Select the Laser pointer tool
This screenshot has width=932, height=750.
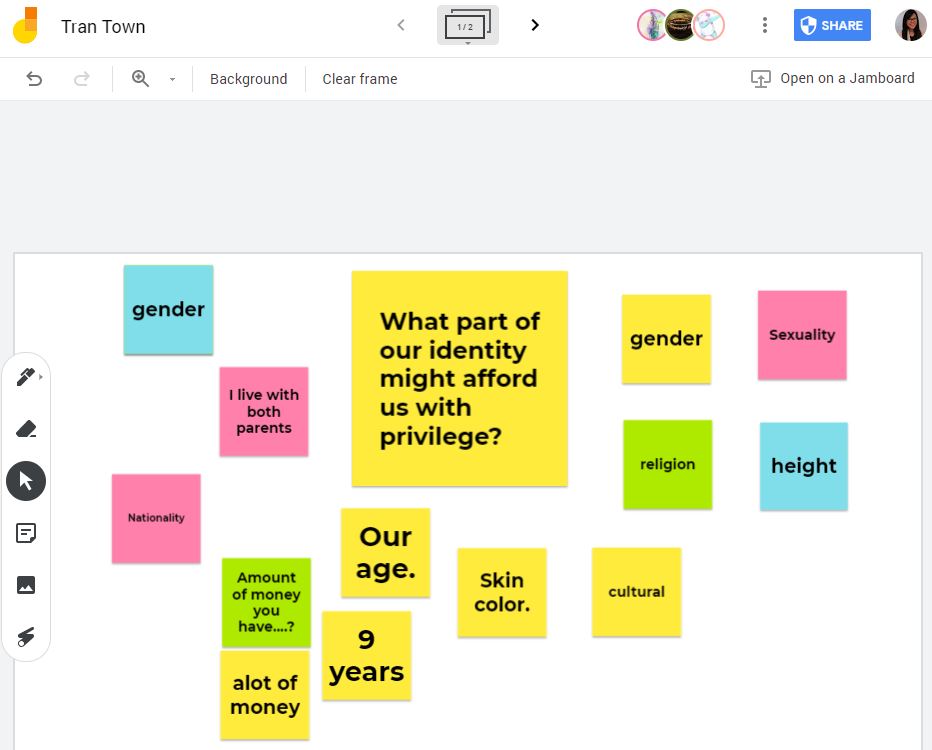(x=26, y=636)
